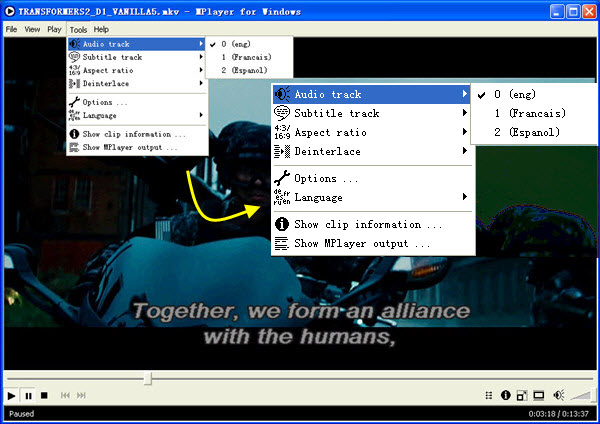Viewport: 600px width, 424px height.
Task: Switch to 1 (Francais) in original audio submenu
Action: click(x=249, y=57)
